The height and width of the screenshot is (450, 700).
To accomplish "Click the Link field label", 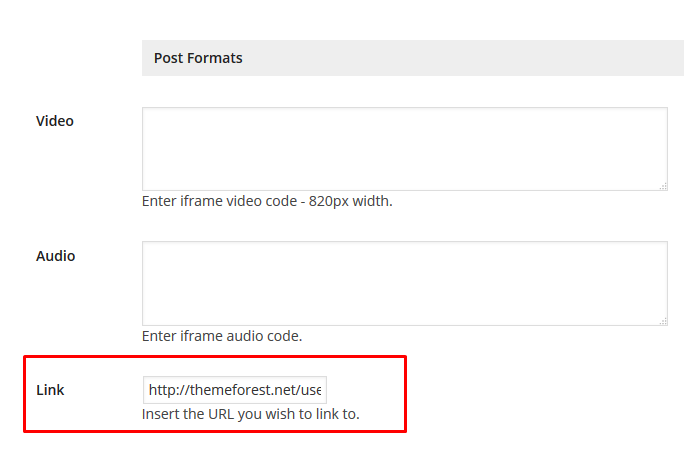I will click(x=50, y=390).
